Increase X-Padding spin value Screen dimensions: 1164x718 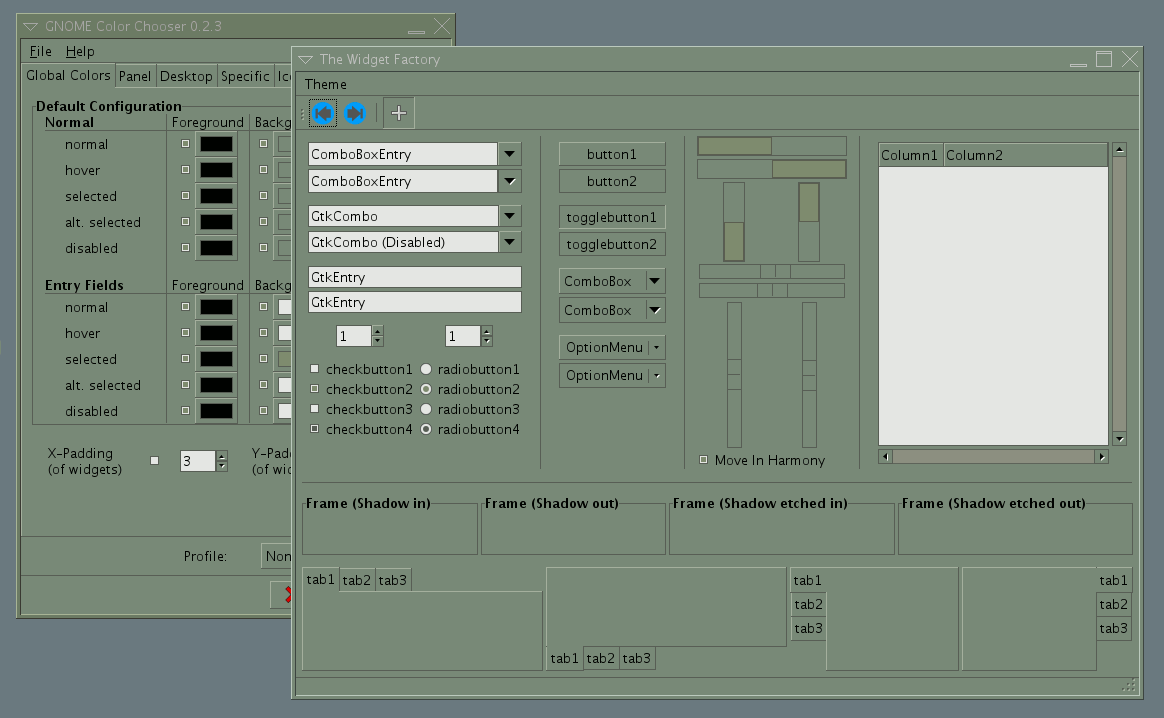tap(221, 456)
